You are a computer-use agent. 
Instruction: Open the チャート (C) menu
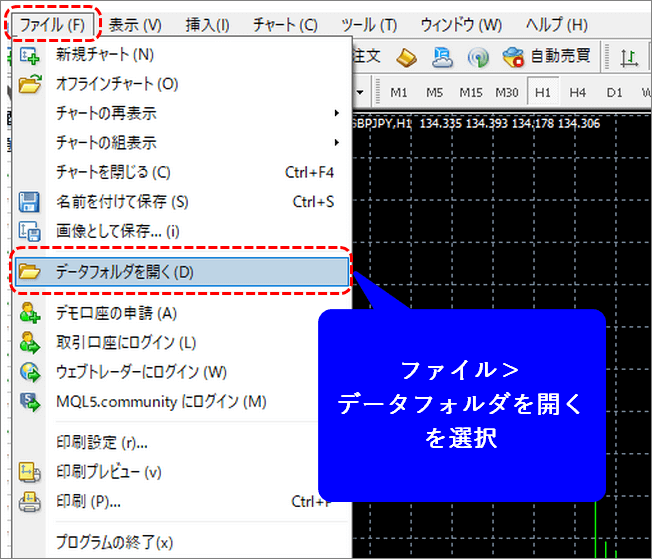285,25
